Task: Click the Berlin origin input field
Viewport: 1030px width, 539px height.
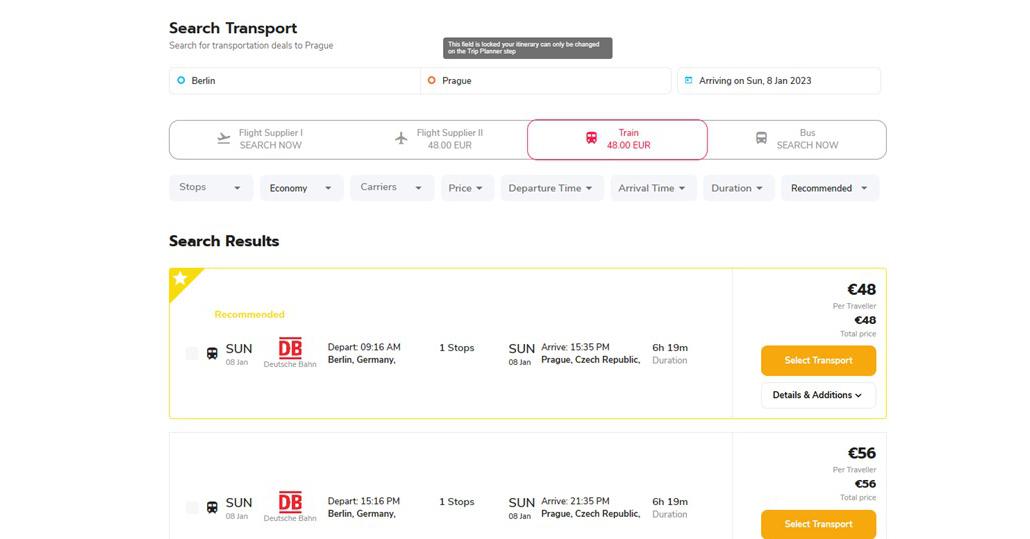Action: pos(295,81)
